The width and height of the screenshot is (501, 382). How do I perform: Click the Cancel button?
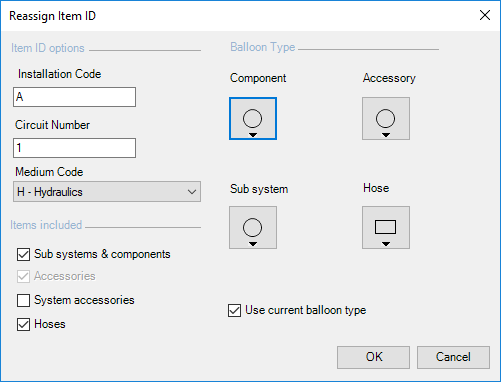pyautogui.click(x=453, y=357)
